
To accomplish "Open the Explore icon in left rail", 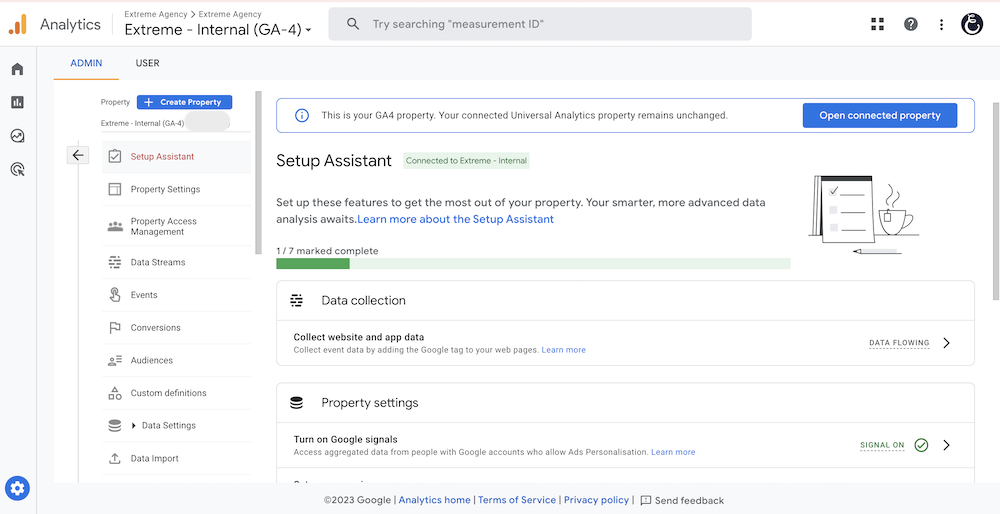I will tap(17, 135).
